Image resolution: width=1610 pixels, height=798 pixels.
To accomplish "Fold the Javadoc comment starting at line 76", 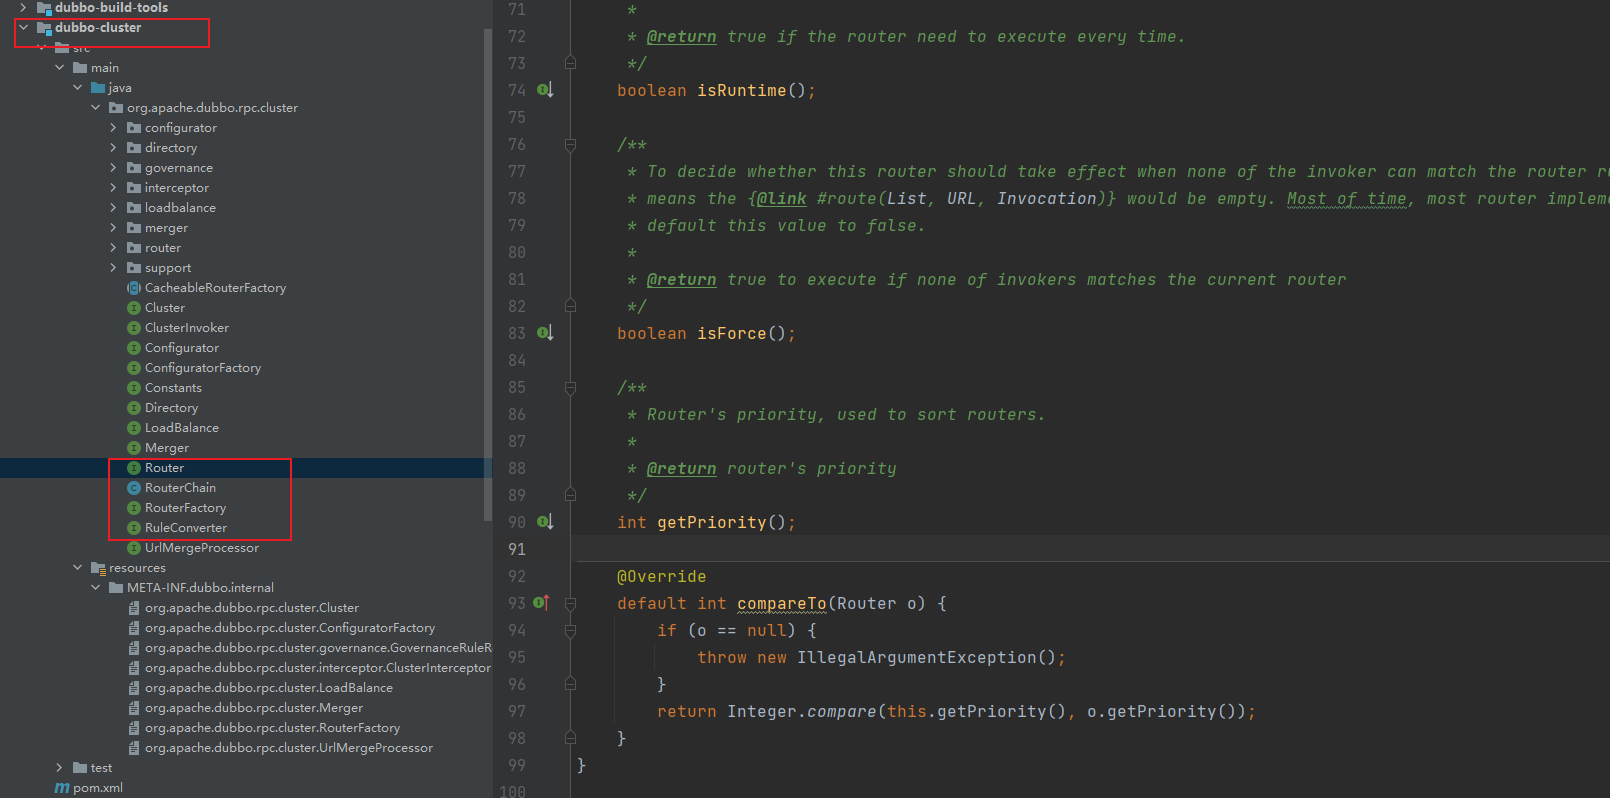I will (x=570, y=145).
